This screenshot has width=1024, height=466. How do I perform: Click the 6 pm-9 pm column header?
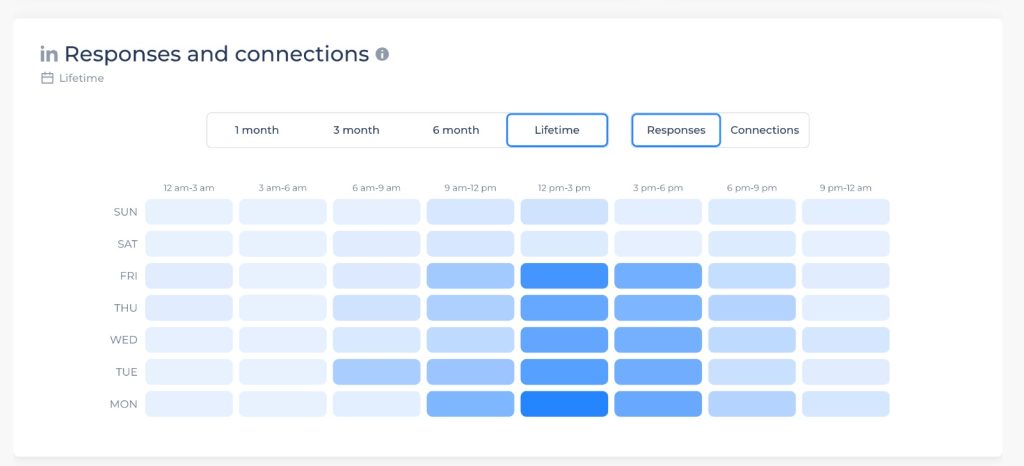752,188
